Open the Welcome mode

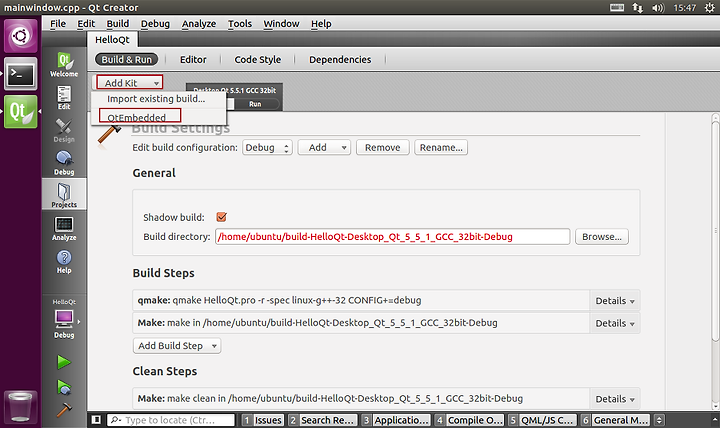point(64,65)
